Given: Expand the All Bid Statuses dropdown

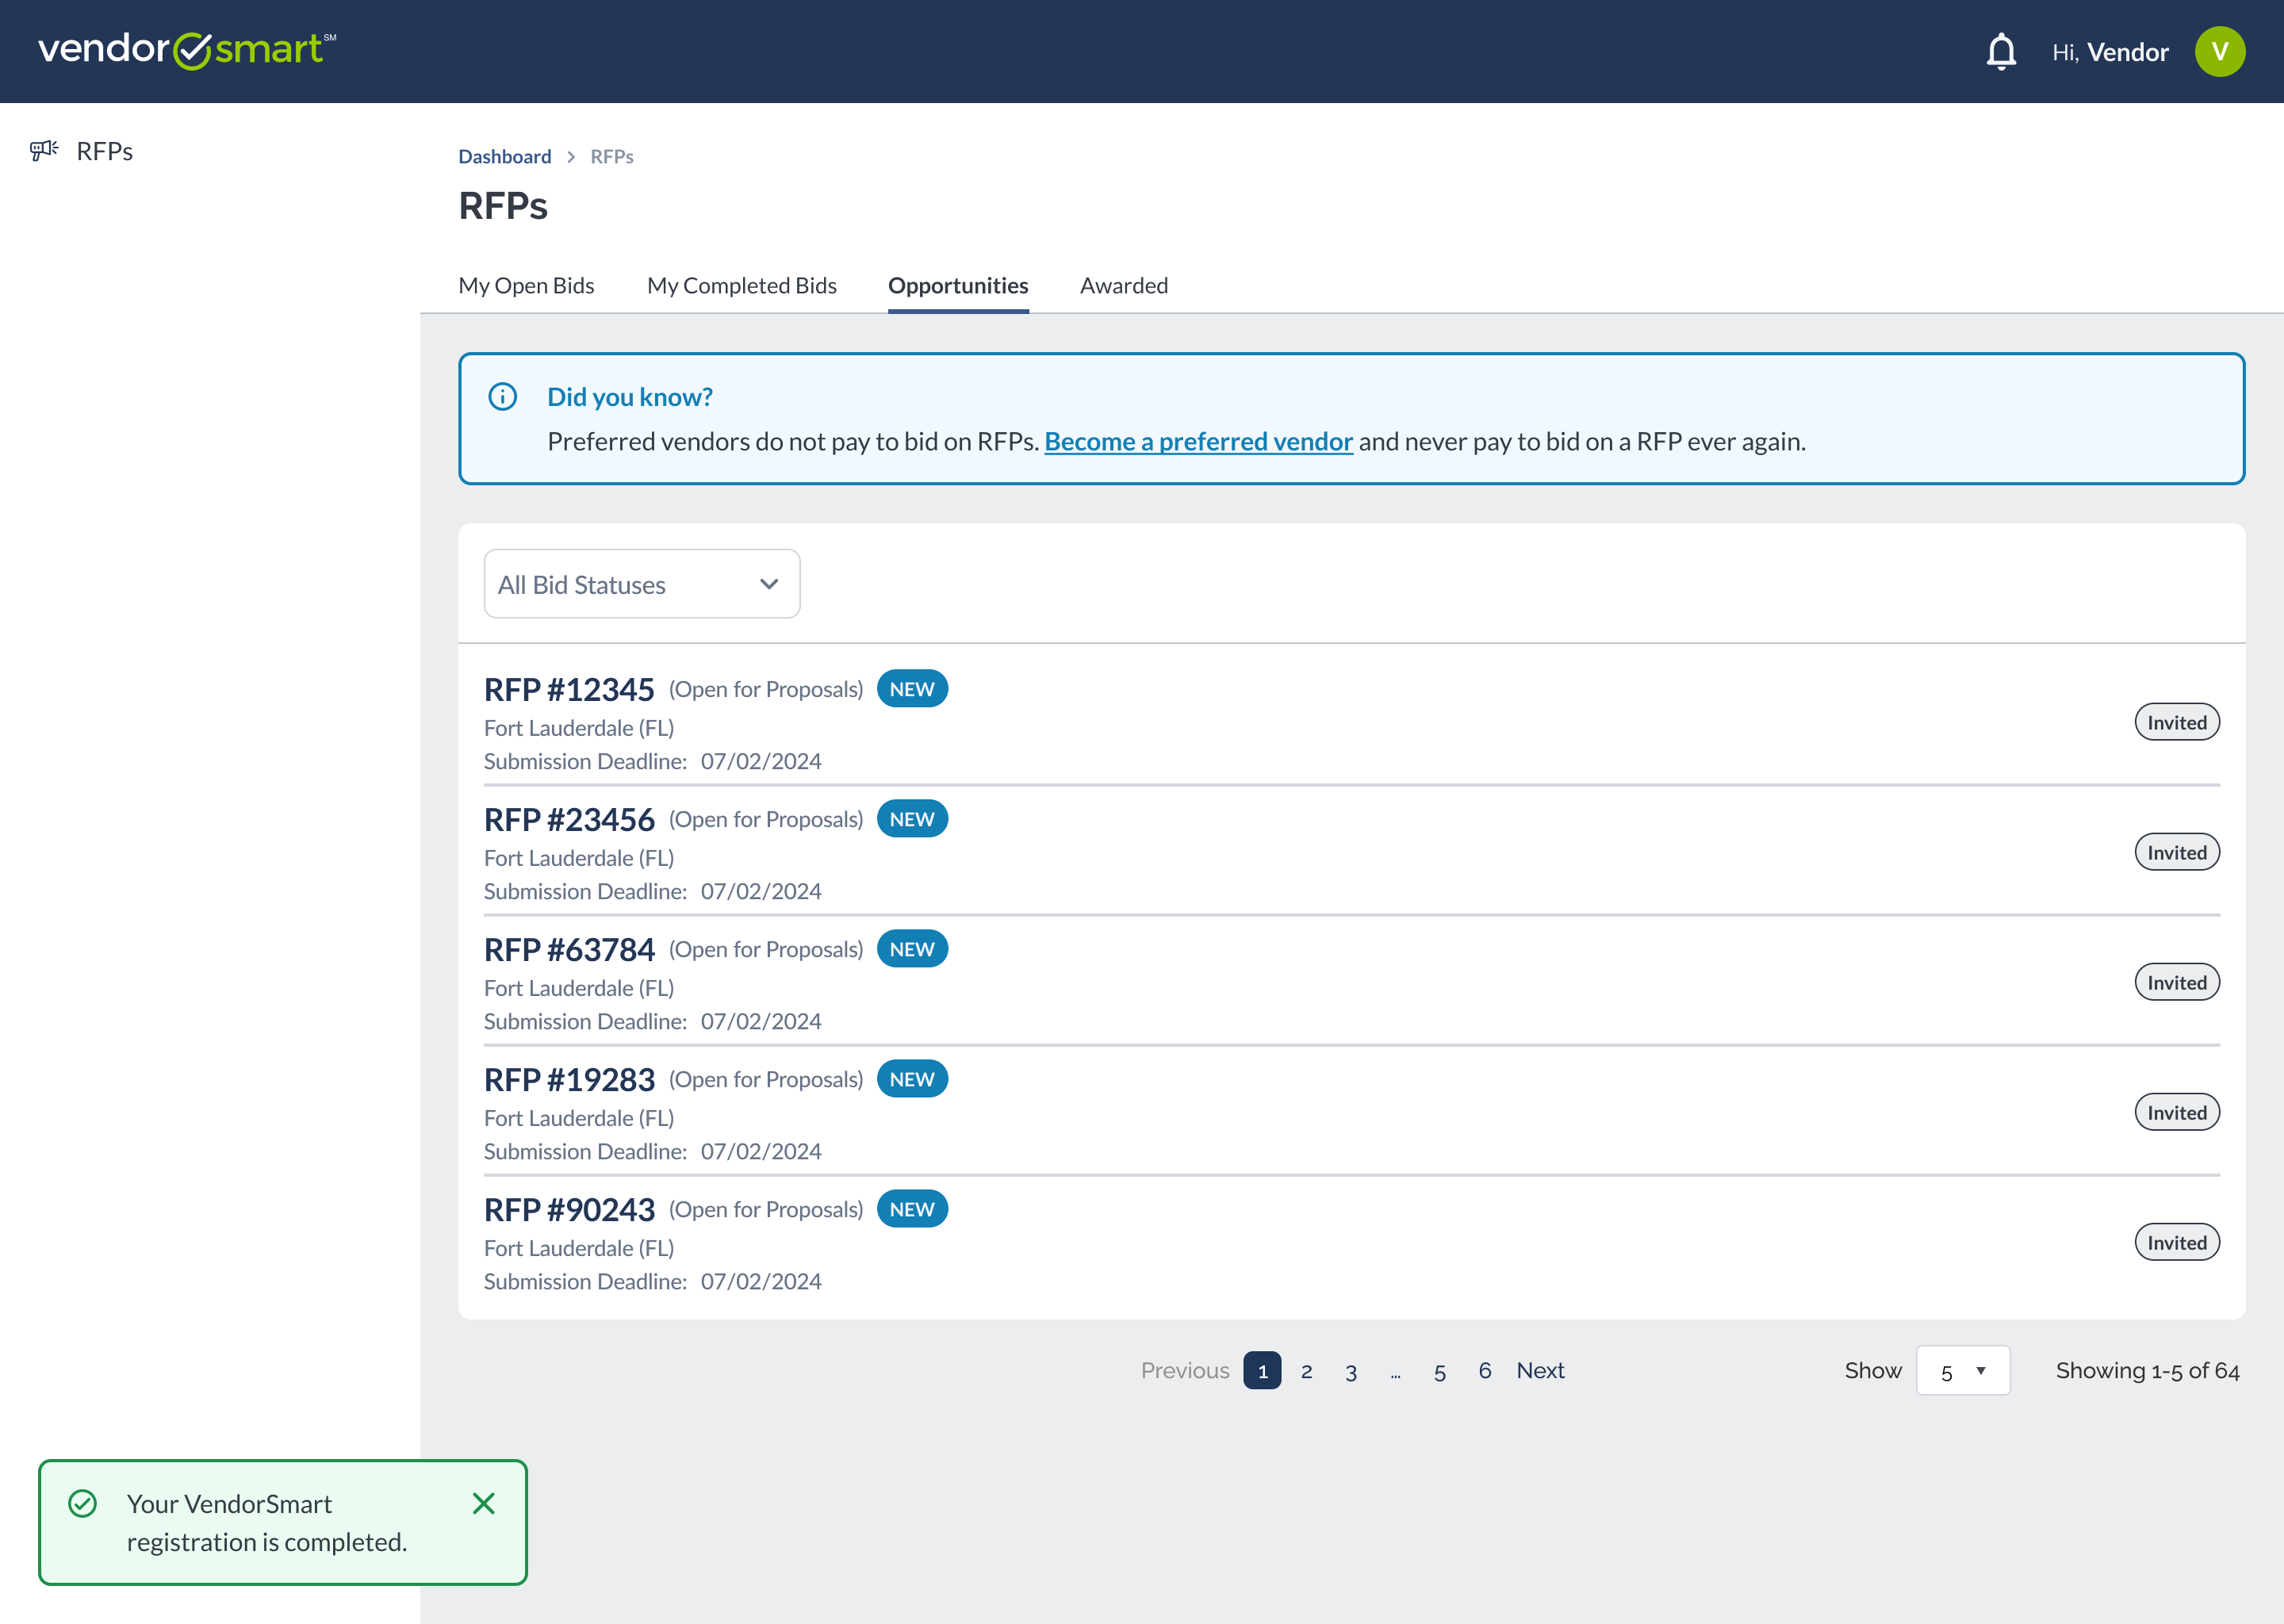Looking at the screenshot, I should [641, 584].
